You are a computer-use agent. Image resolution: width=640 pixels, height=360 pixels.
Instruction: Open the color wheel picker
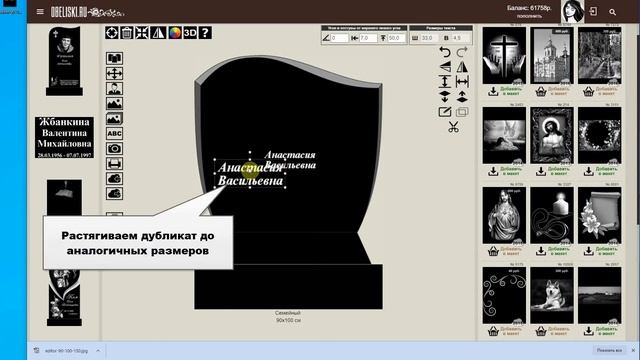175,33
